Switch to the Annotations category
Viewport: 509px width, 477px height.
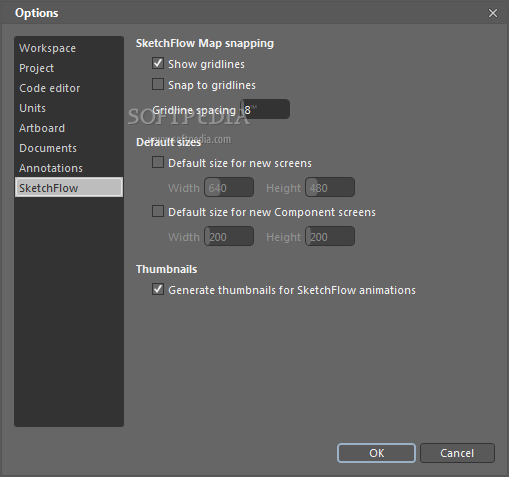tap(69, 168)
